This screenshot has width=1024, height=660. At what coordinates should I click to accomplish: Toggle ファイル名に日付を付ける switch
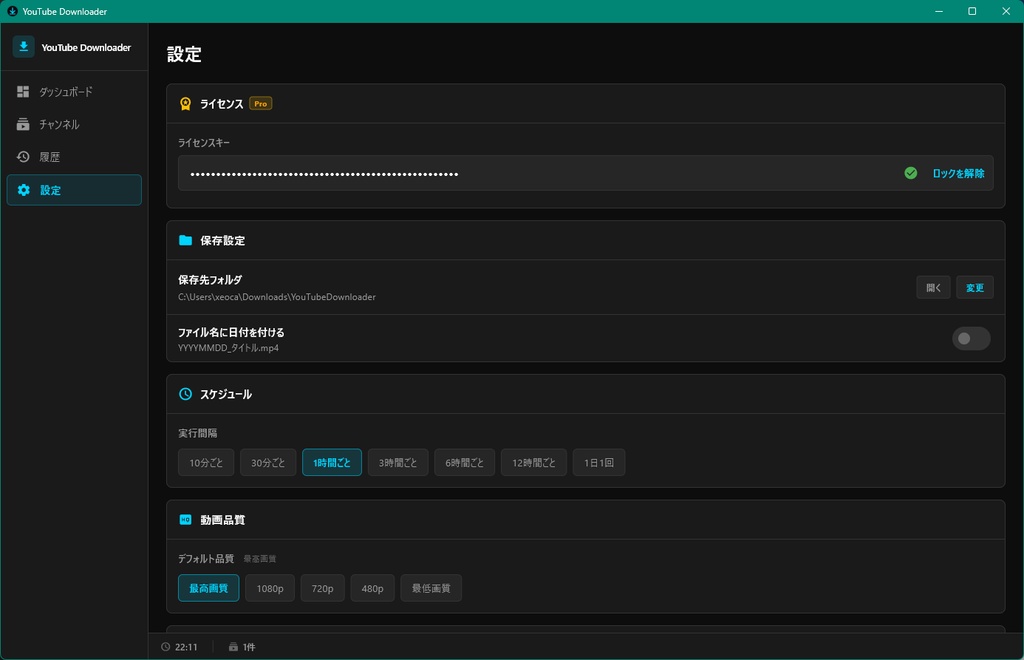coord(971,339)
